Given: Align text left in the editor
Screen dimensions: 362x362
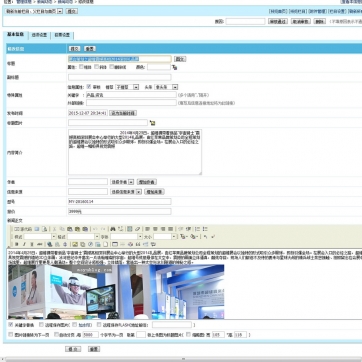Looking at the screenshot, I should 147,229.
